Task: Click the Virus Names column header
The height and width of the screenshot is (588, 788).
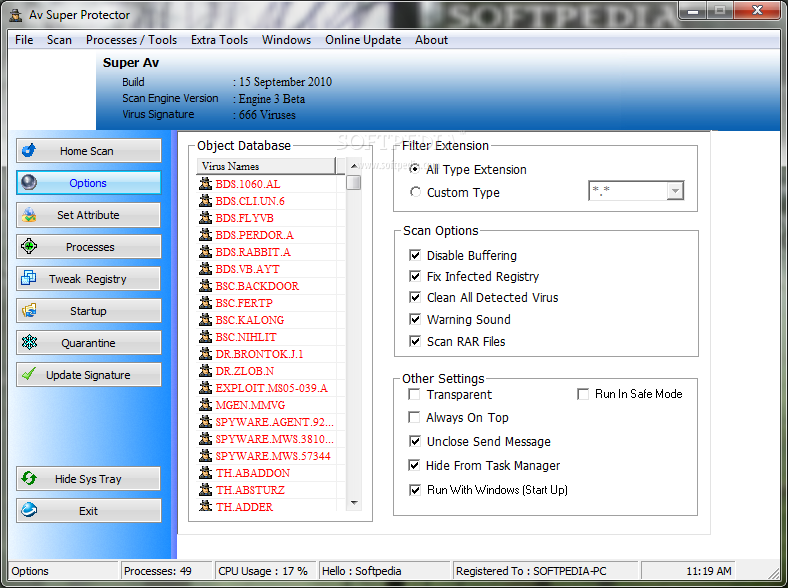Action: point(266,166)
